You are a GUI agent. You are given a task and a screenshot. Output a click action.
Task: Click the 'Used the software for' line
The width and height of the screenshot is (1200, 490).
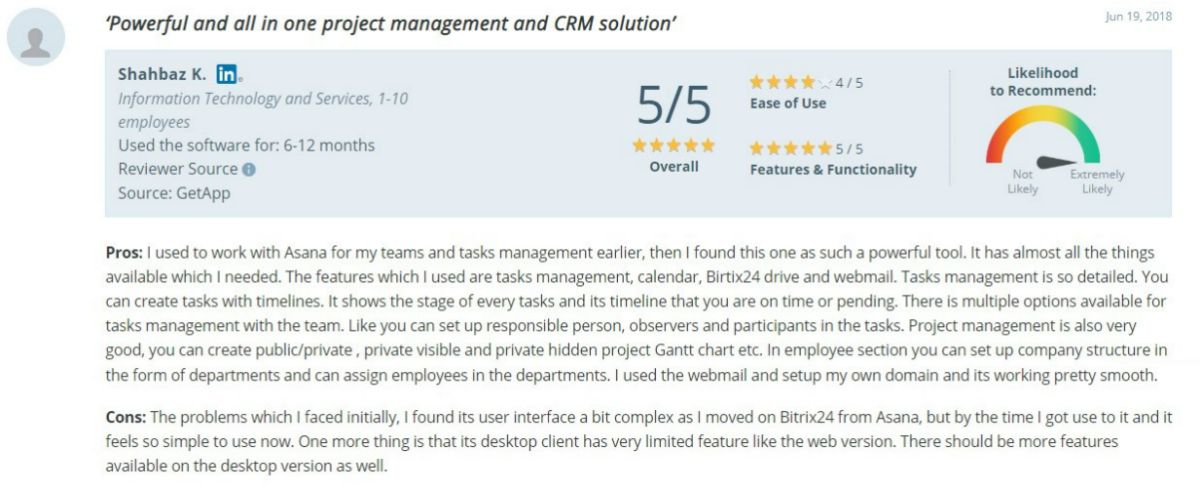246,145
